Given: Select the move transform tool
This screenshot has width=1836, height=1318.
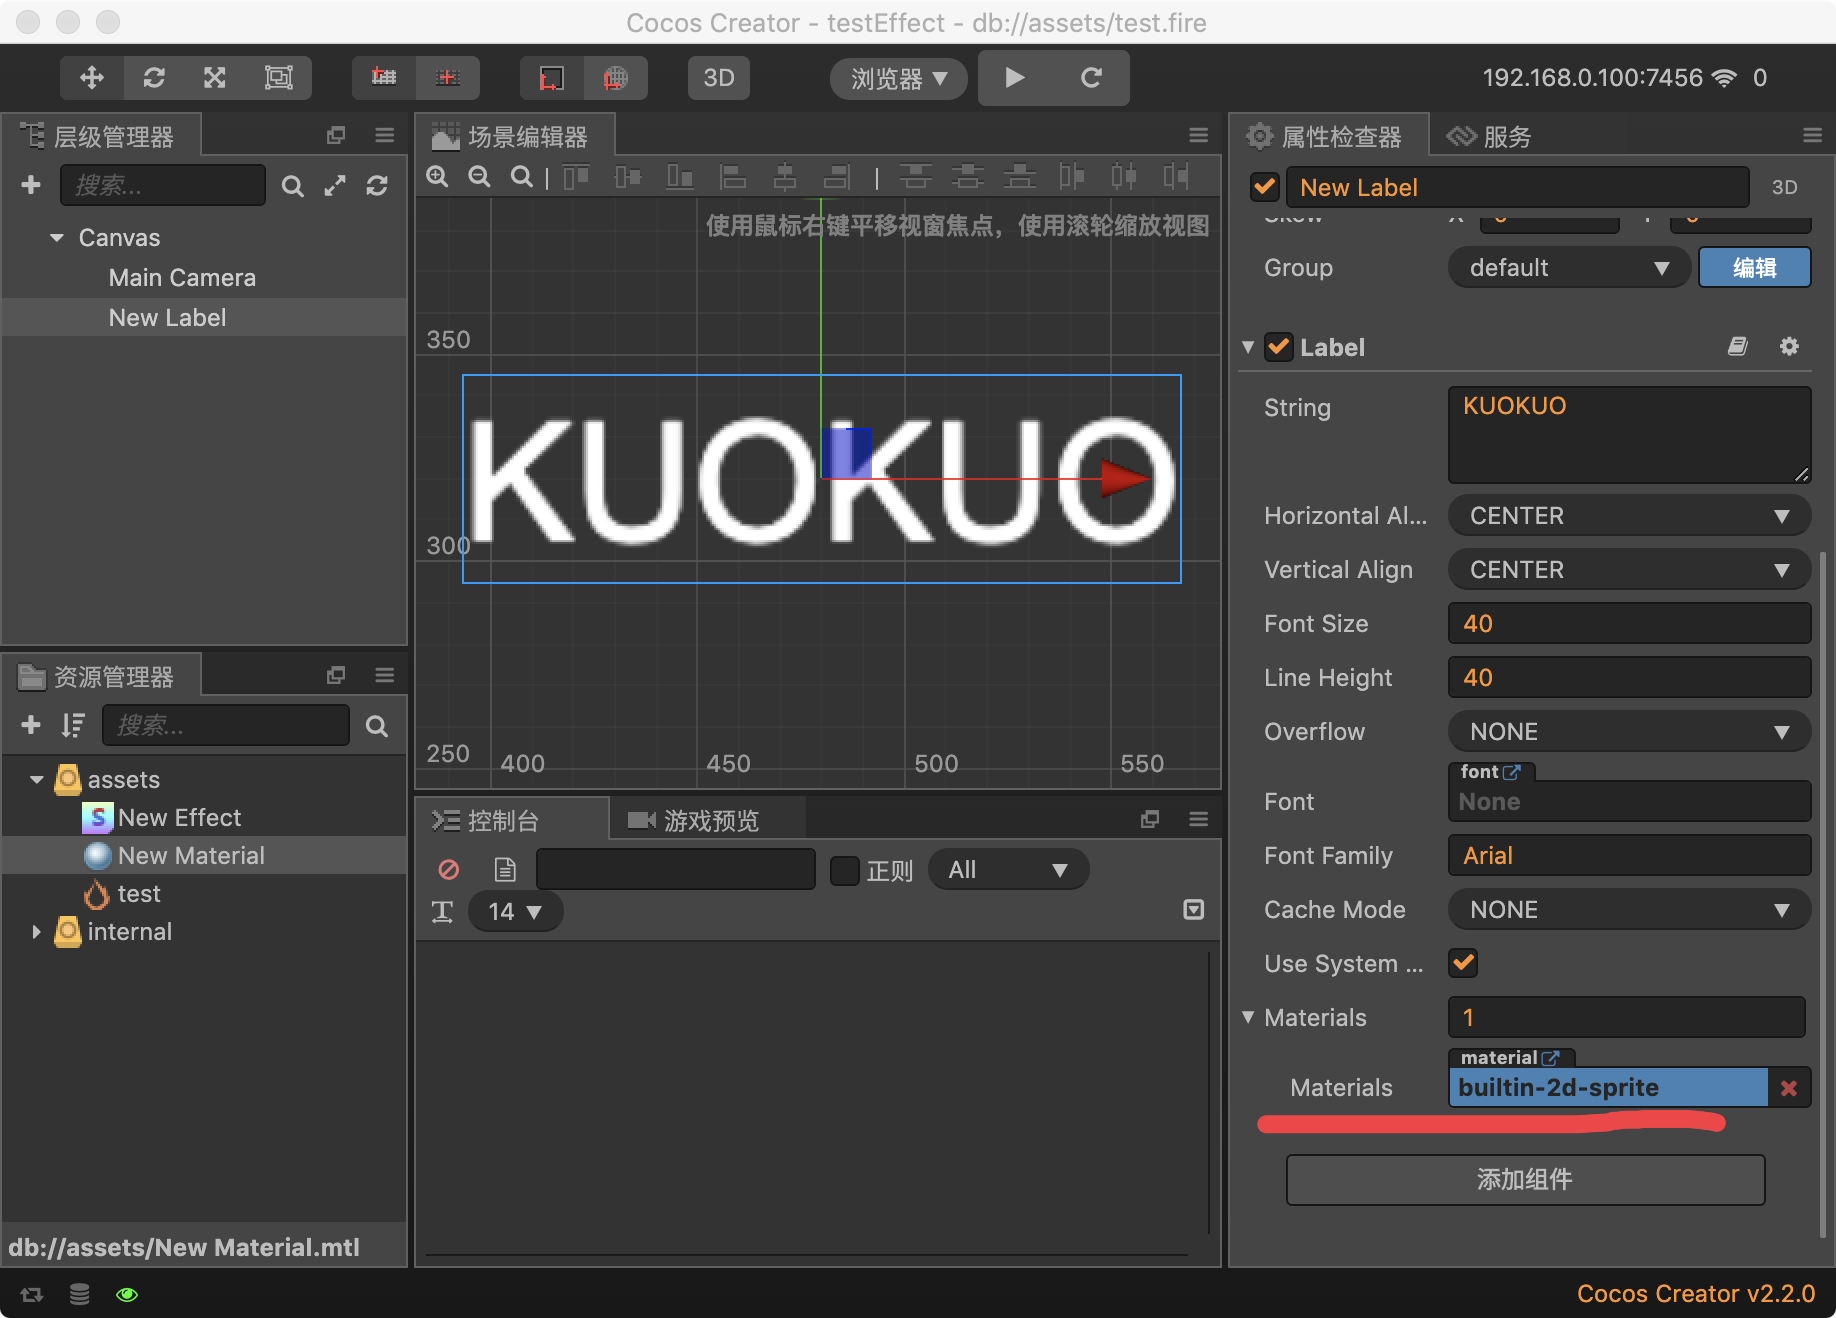Looking at the screenshot, I should [92, 78].
